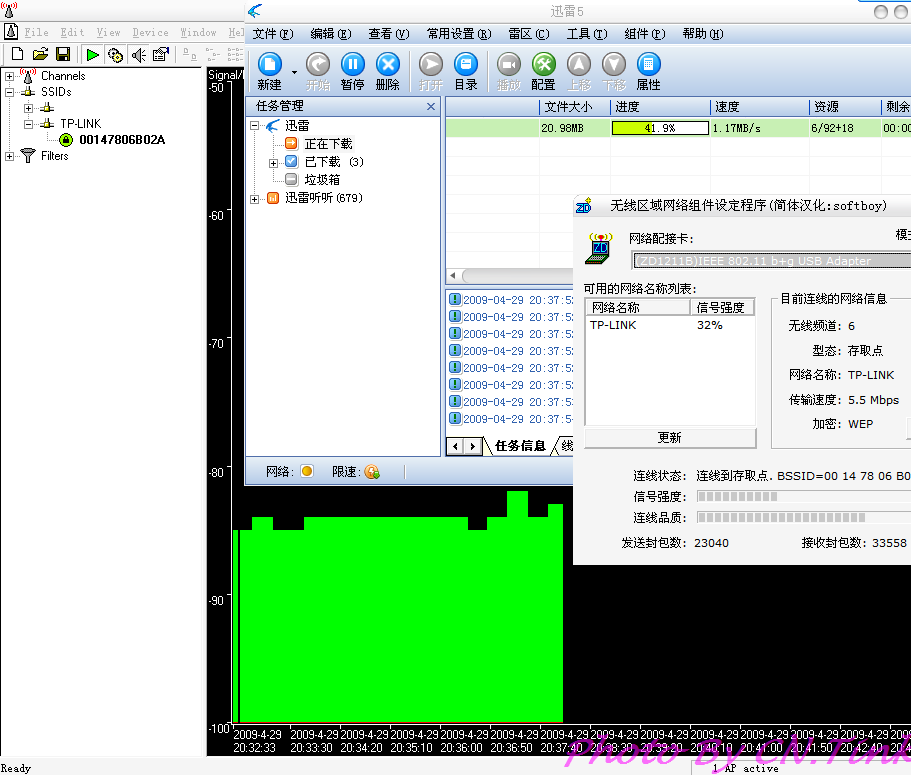Toggle auto-reconfigure gear icon in NetStumbler
This screenshot has width=911, height=775.
[115, 55]
